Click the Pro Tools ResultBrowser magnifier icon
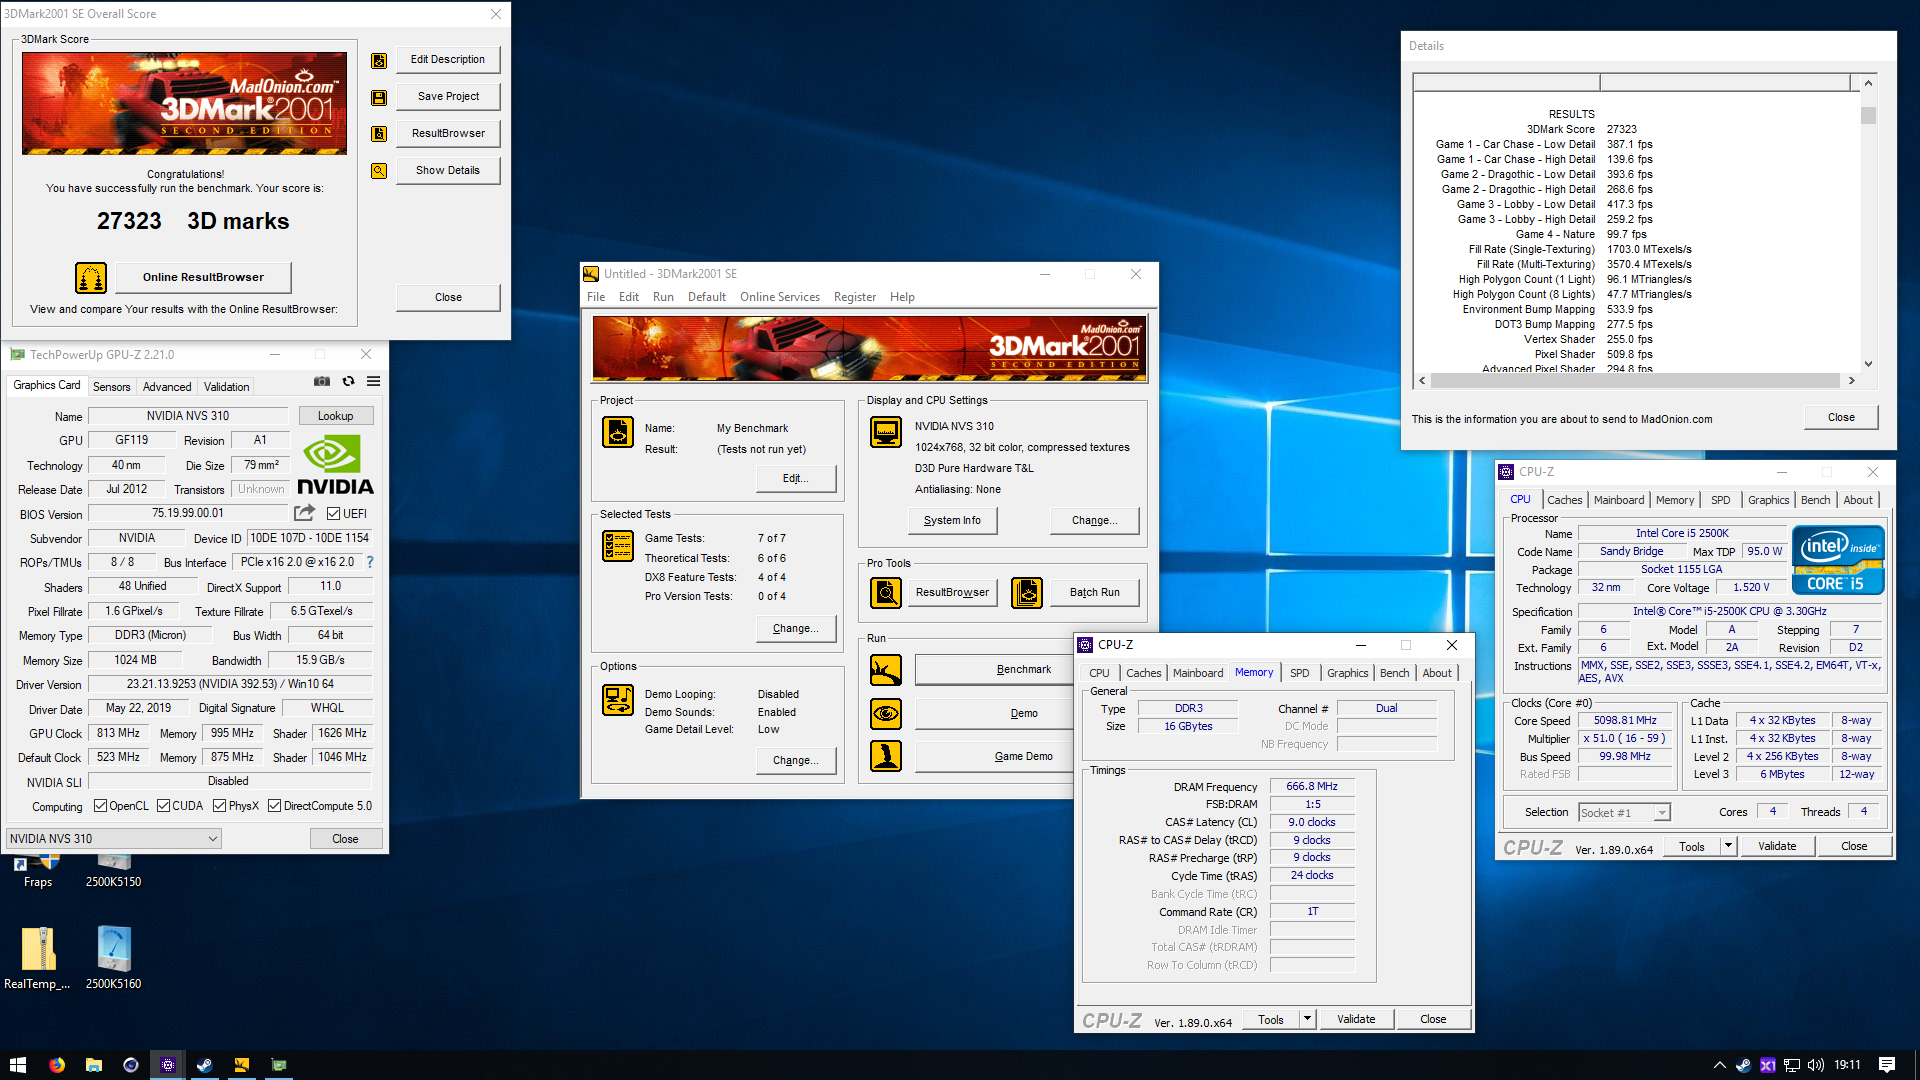Image resolution: width=1920 pixels, height=1080 pixels. tap(886, 593)
